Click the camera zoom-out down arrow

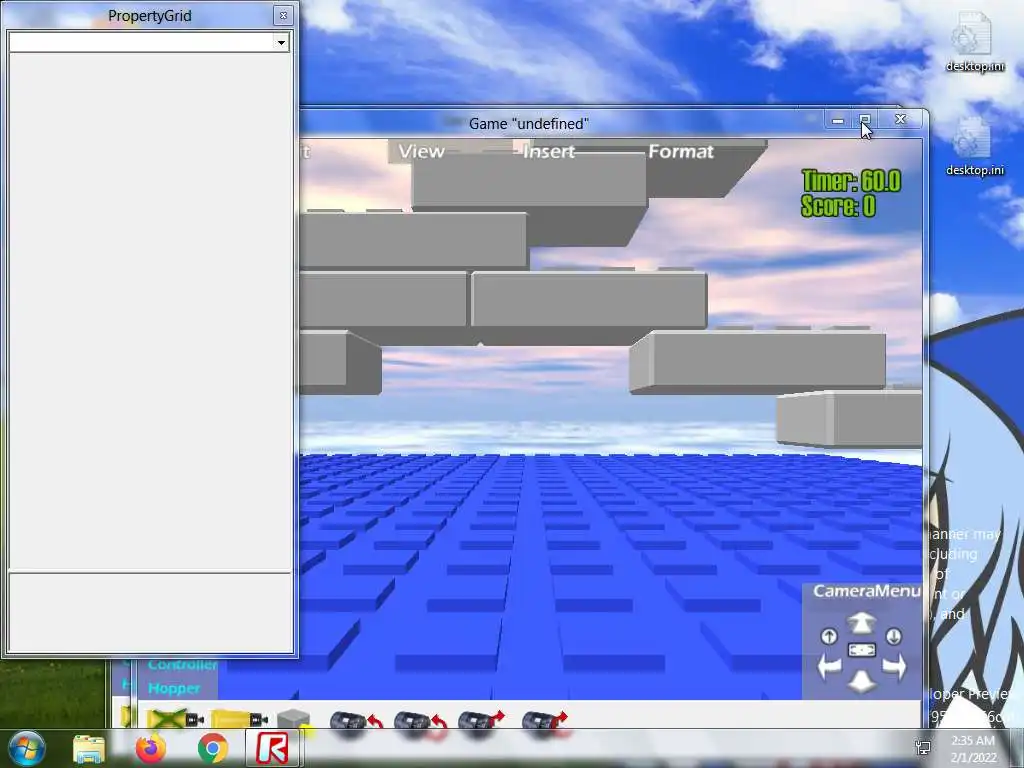tap(861, 681)
